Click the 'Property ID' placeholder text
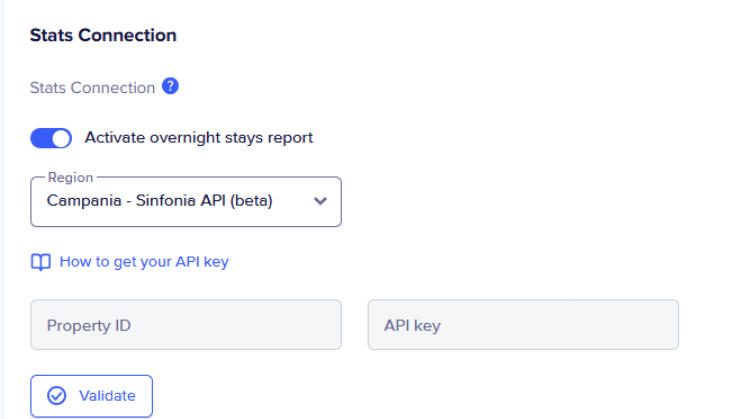Viewport: 752px width, 419px height. point(89,326)
